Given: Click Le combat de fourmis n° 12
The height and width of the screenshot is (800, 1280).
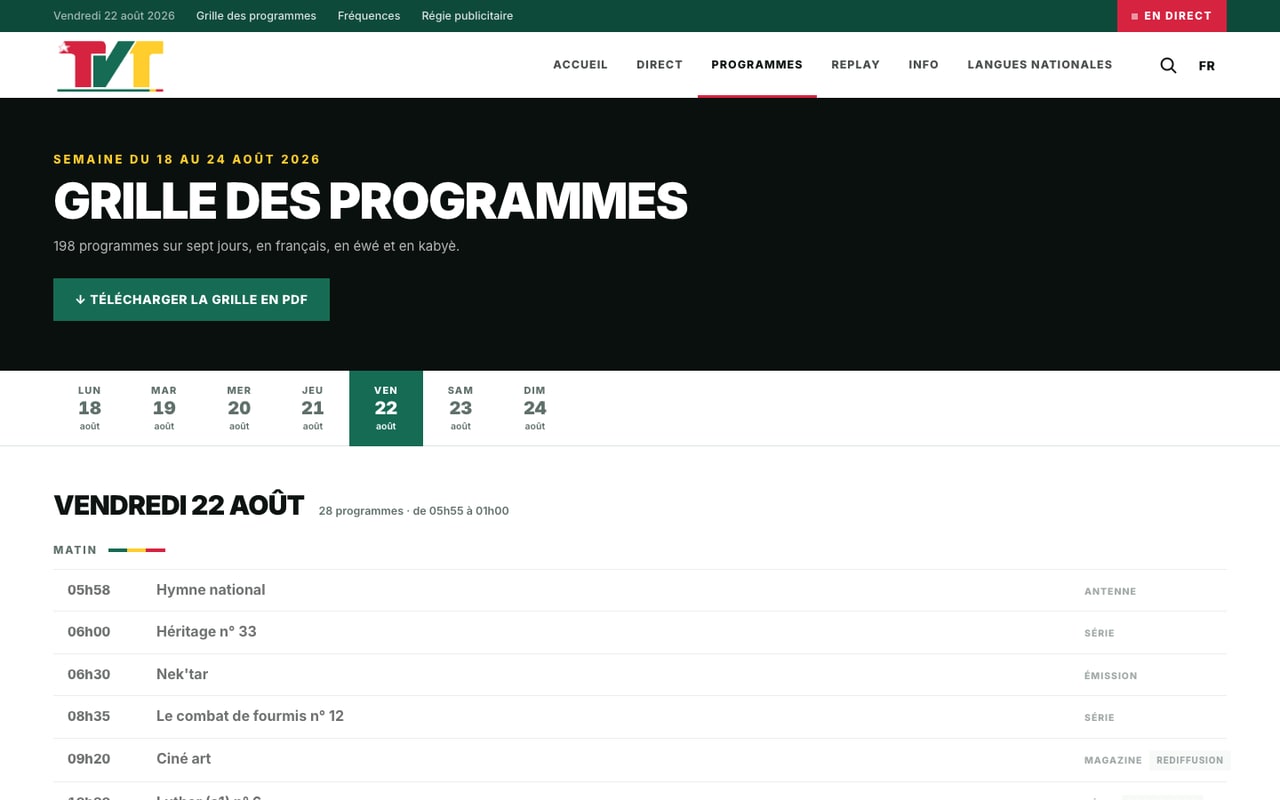Looking at the screenshot, I should pos(250,716).
